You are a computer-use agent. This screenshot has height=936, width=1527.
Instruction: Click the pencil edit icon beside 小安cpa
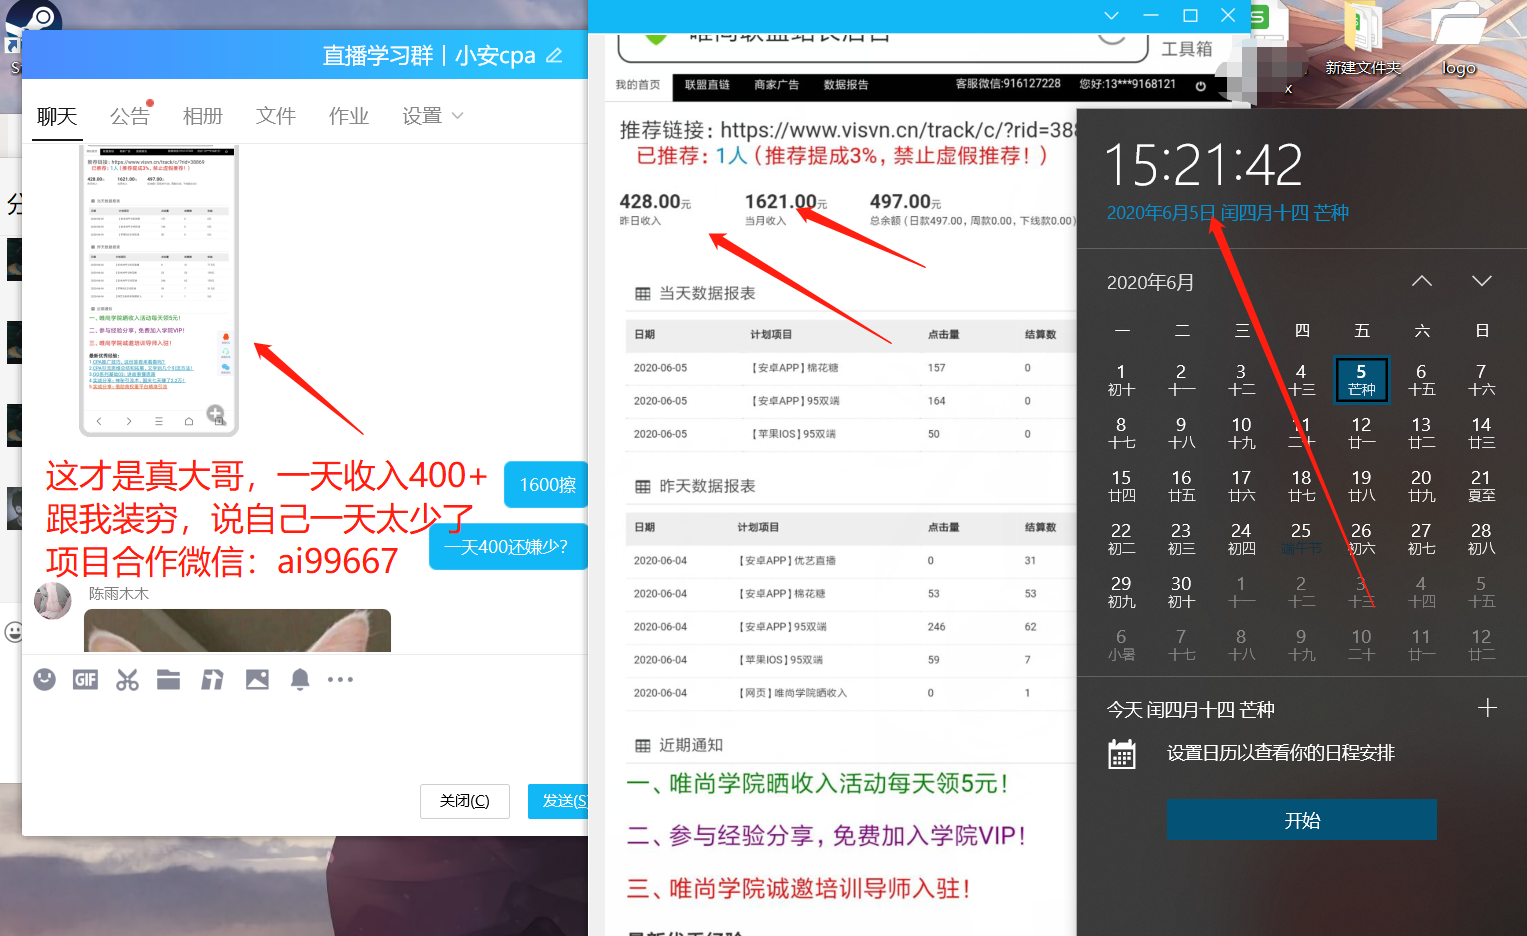pos(554,56)
